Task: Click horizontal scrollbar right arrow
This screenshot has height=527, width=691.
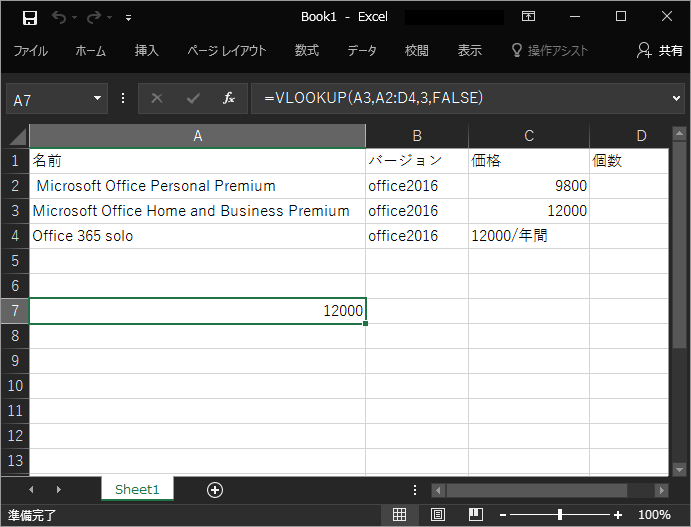Action: (x=661, y=490)
